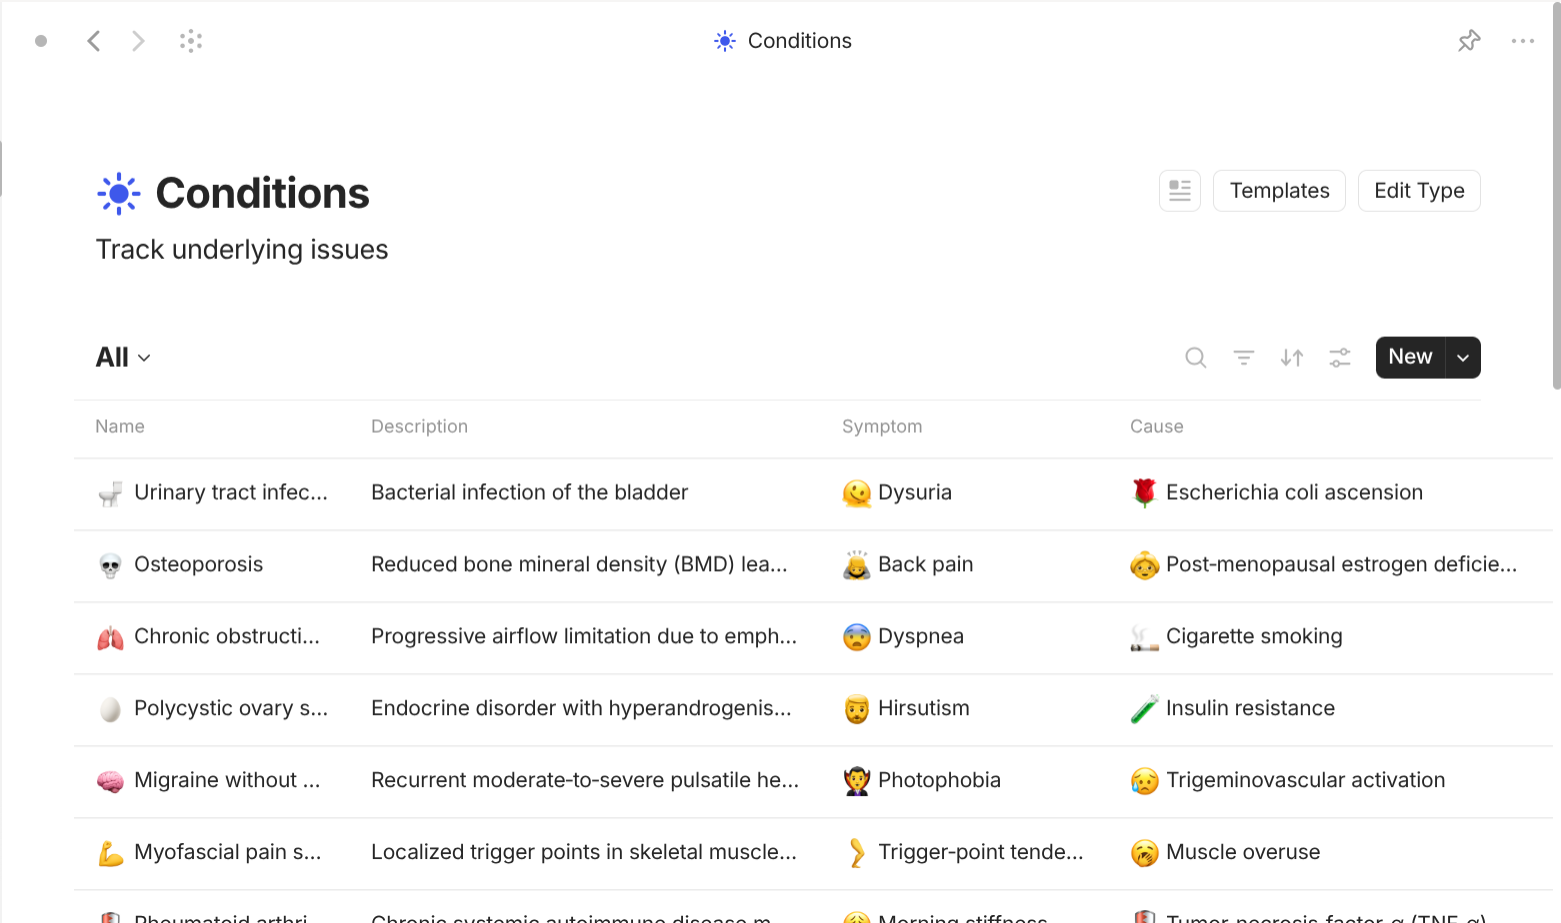Open the view settings sliders icon
Image resolution: width=1561 pixels, height=923 pixels.
tap(1339, 357)
